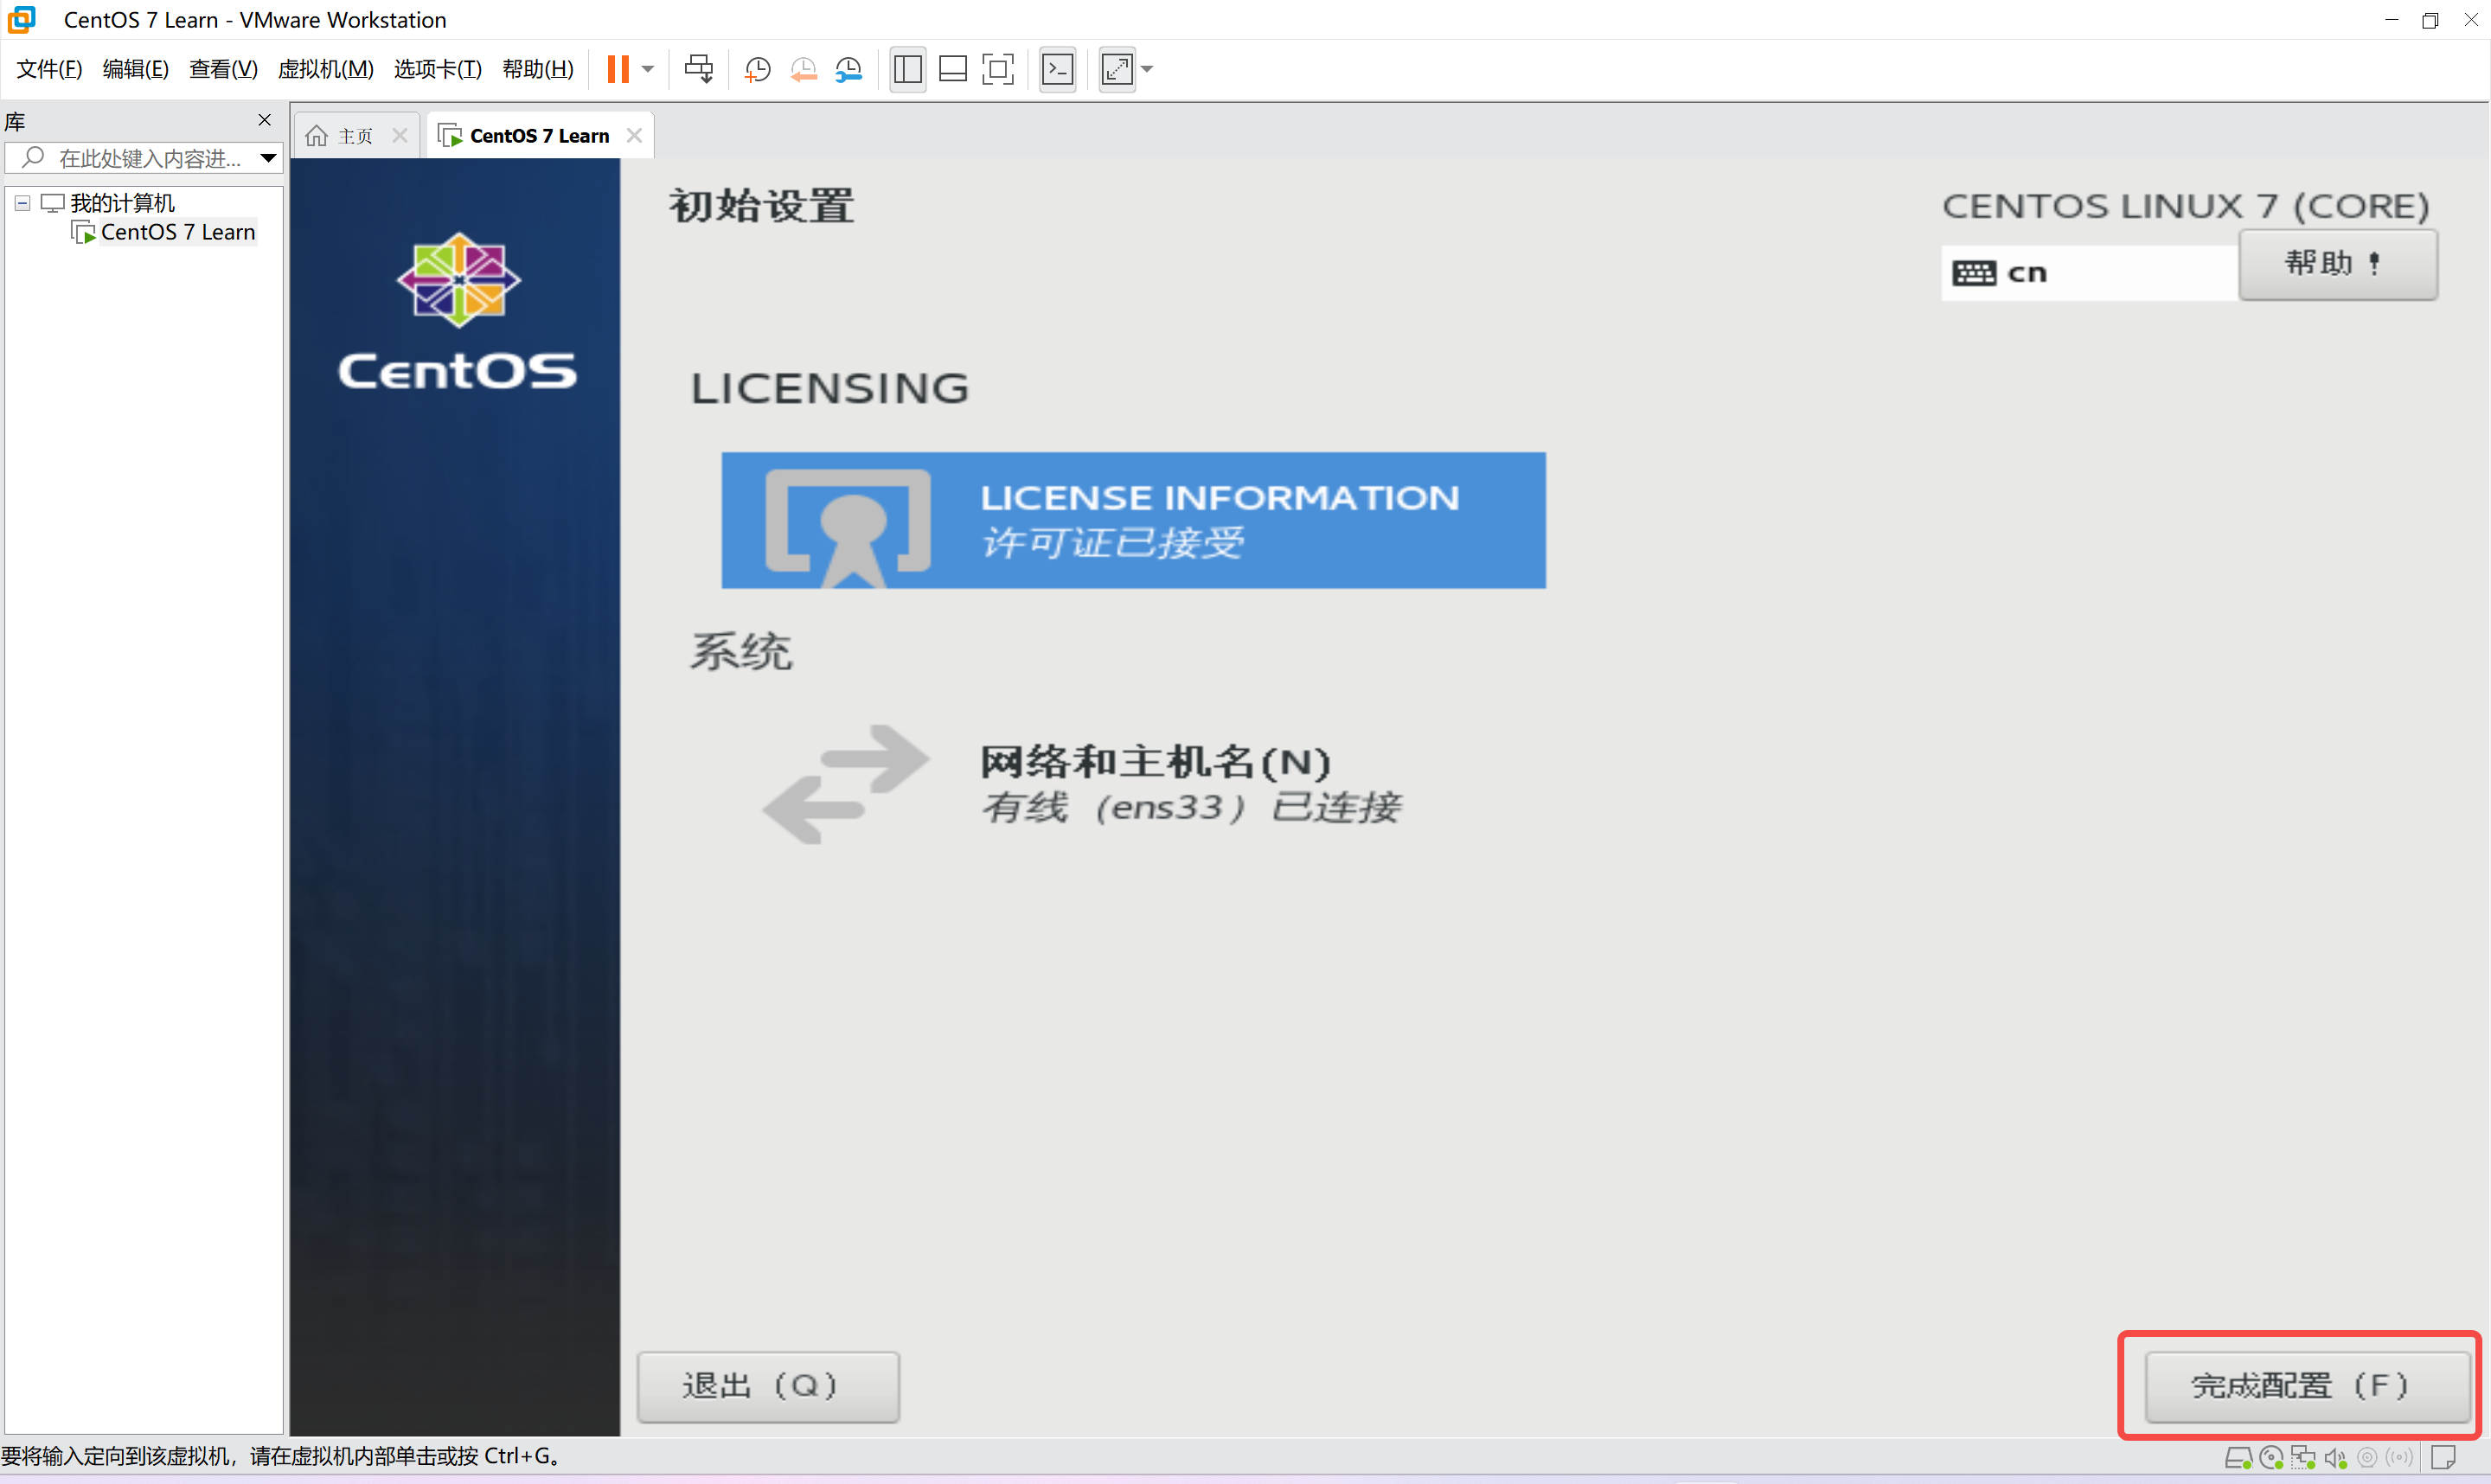The image size is (2491, 1484).
Task: Open the library search filter dropdown
Action: click(268, 158)
